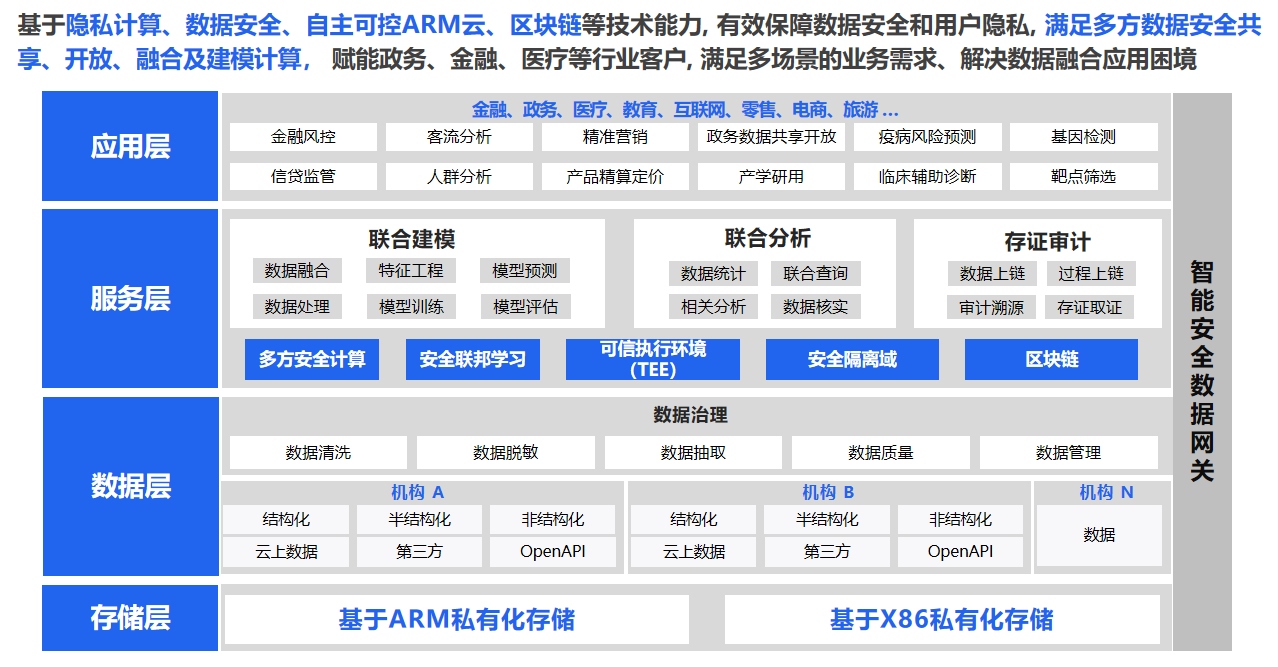Expand the 机构 N data group
Viewport: 1278px width, 667px height.
click(1098, 491)
